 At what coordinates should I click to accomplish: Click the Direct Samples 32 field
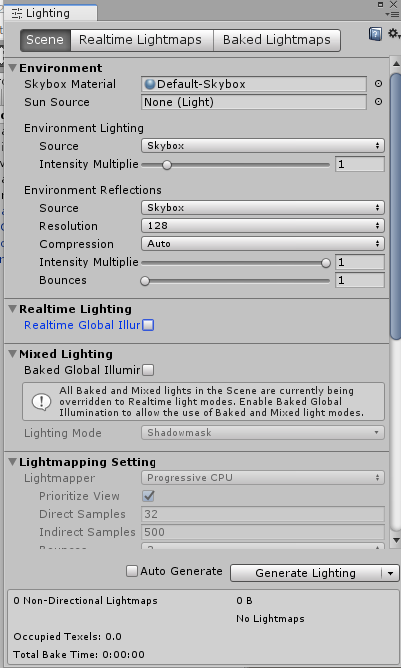click(x=263, y=514)
